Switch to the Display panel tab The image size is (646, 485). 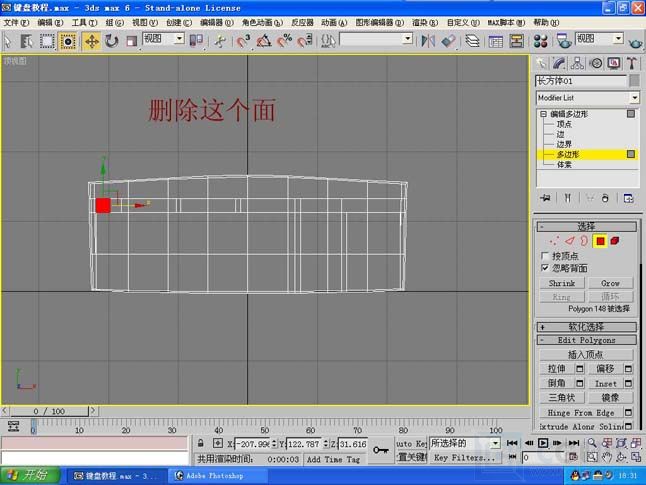(614, 63)
